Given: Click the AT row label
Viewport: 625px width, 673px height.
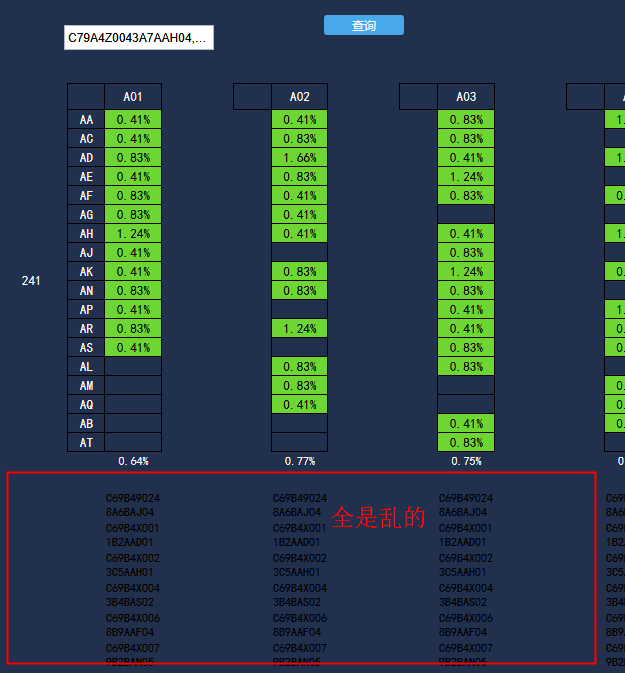Looking at the screenshot, I should (86, 443).
